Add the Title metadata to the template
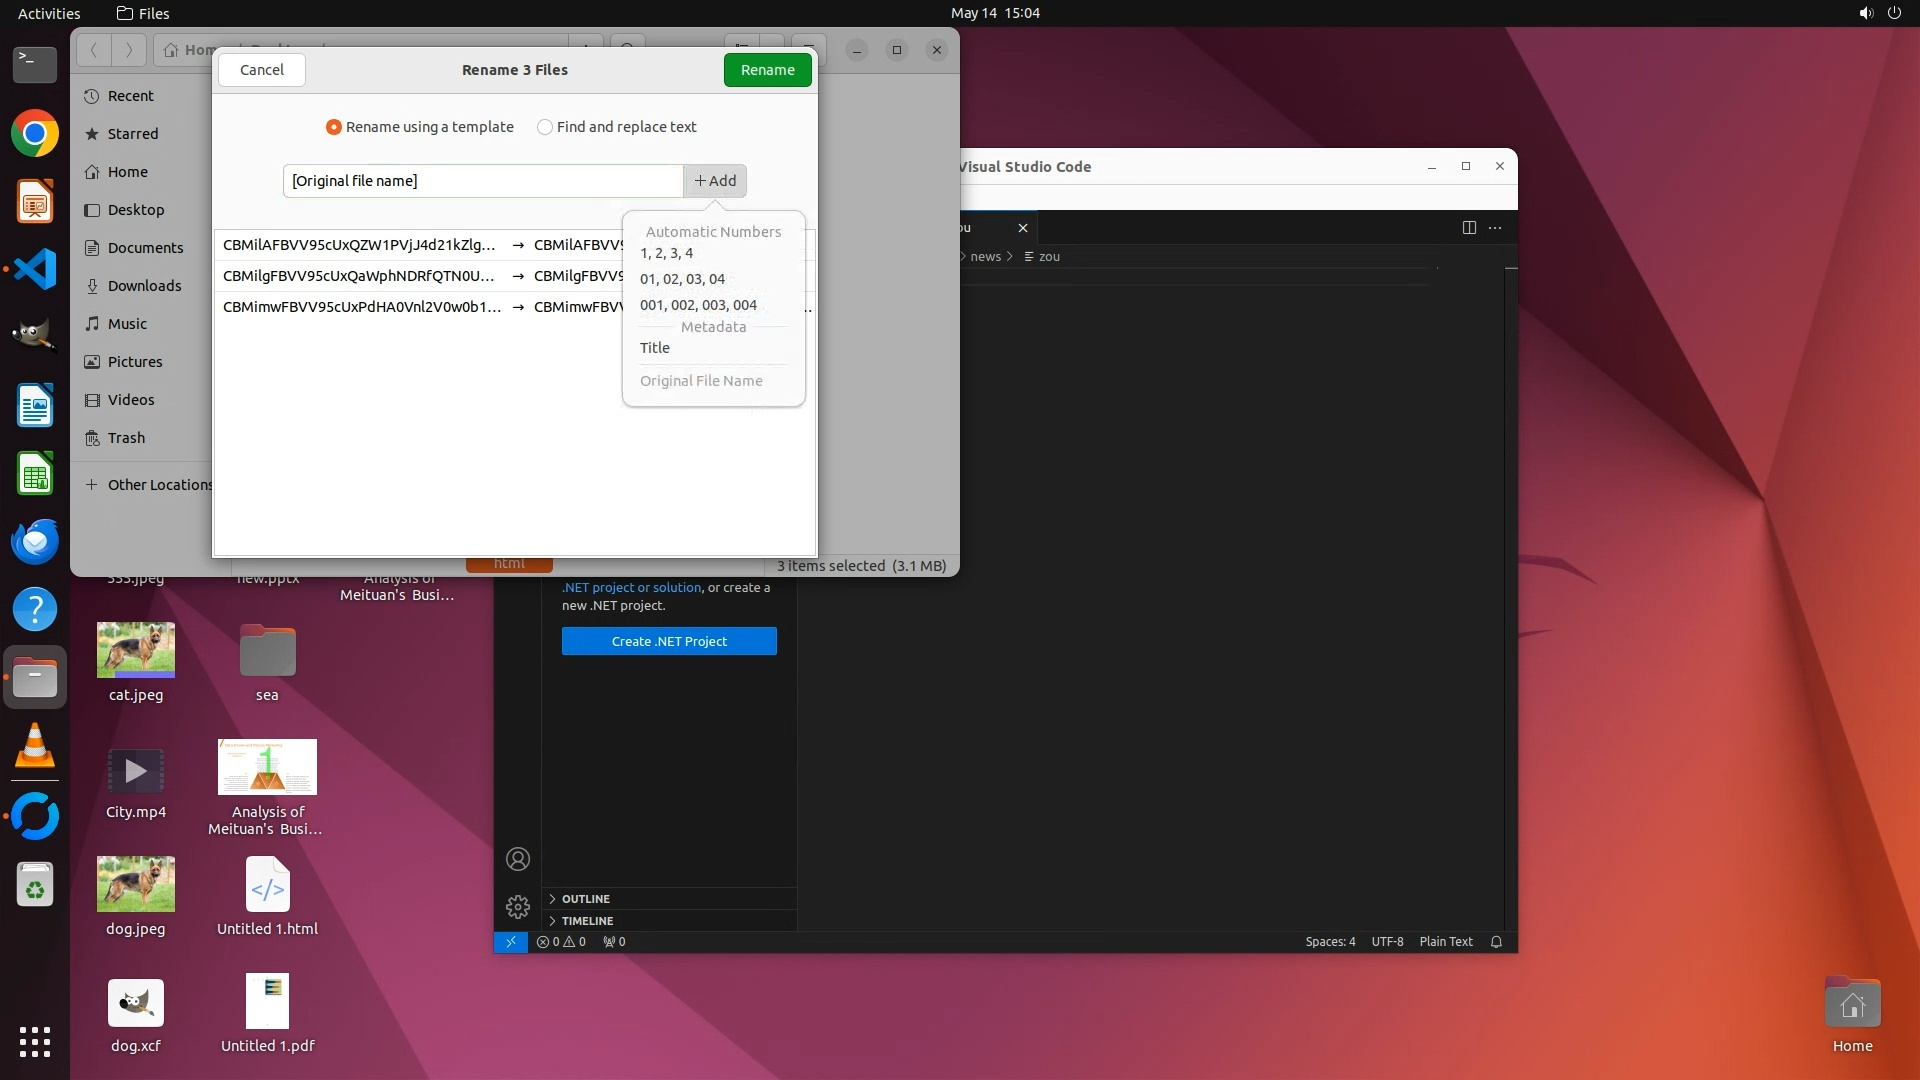Viewport: 1920px width, 1080px height. (x=655, y=348)
